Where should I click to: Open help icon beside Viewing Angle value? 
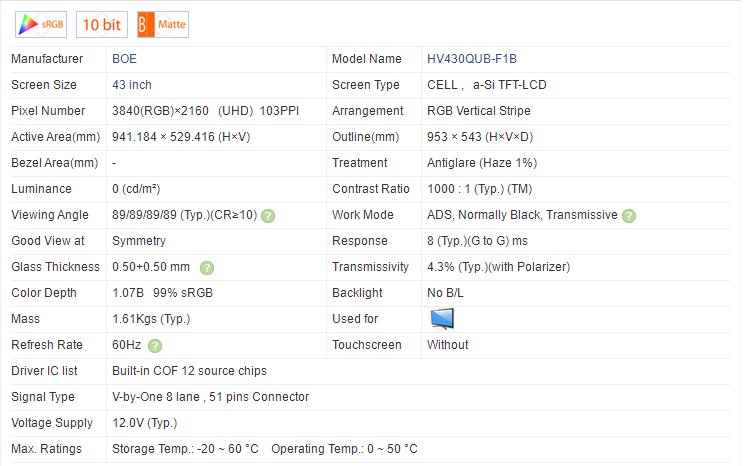tap(268, 215)
